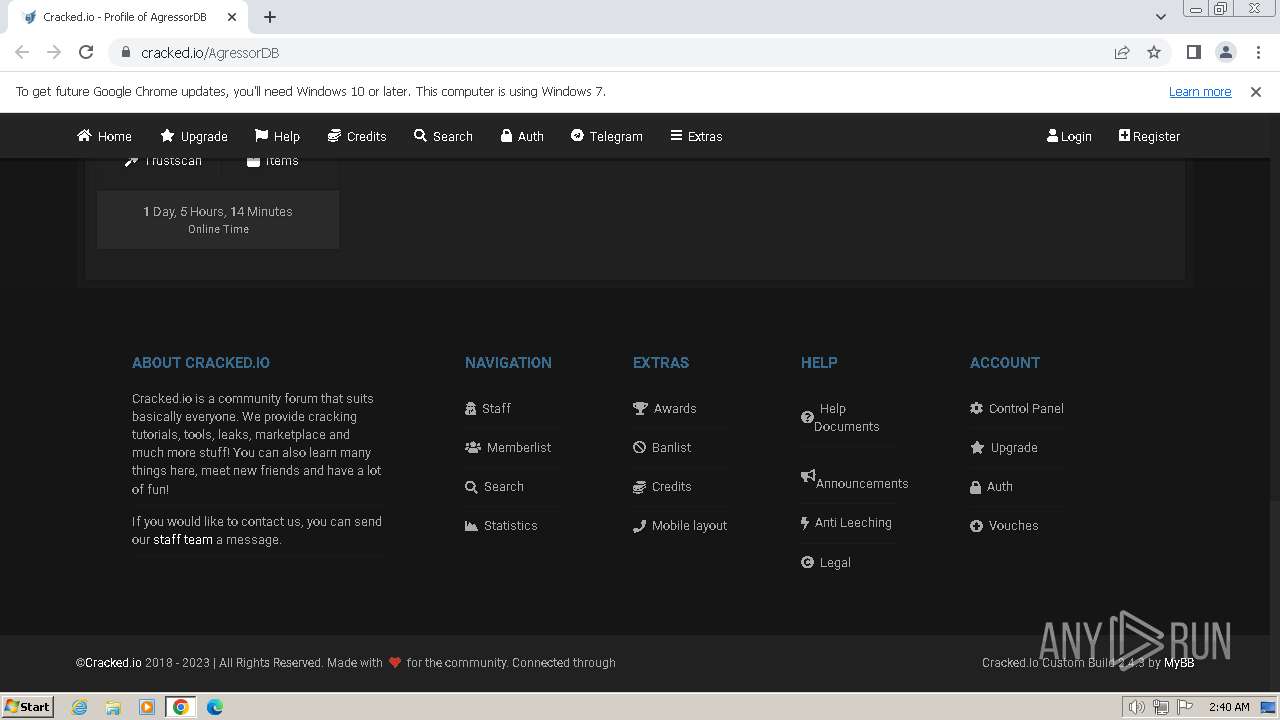Viewport: 1280px width, 720px height.
Task: Reload the current page
Action: click(x=86, y=52)
